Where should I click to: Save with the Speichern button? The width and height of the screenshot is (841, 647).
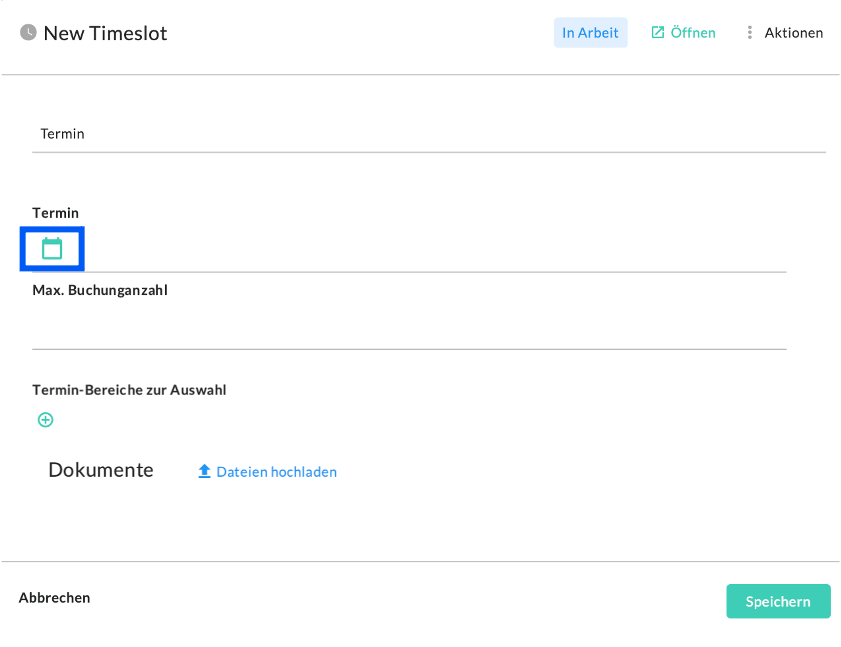coord(778,601)
